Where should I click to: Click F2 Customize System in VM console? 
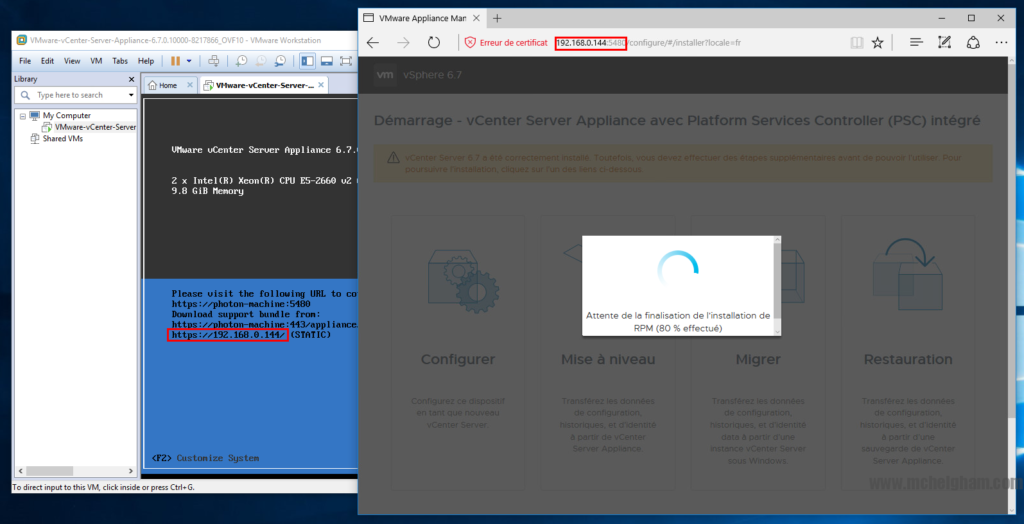[205, 458]
